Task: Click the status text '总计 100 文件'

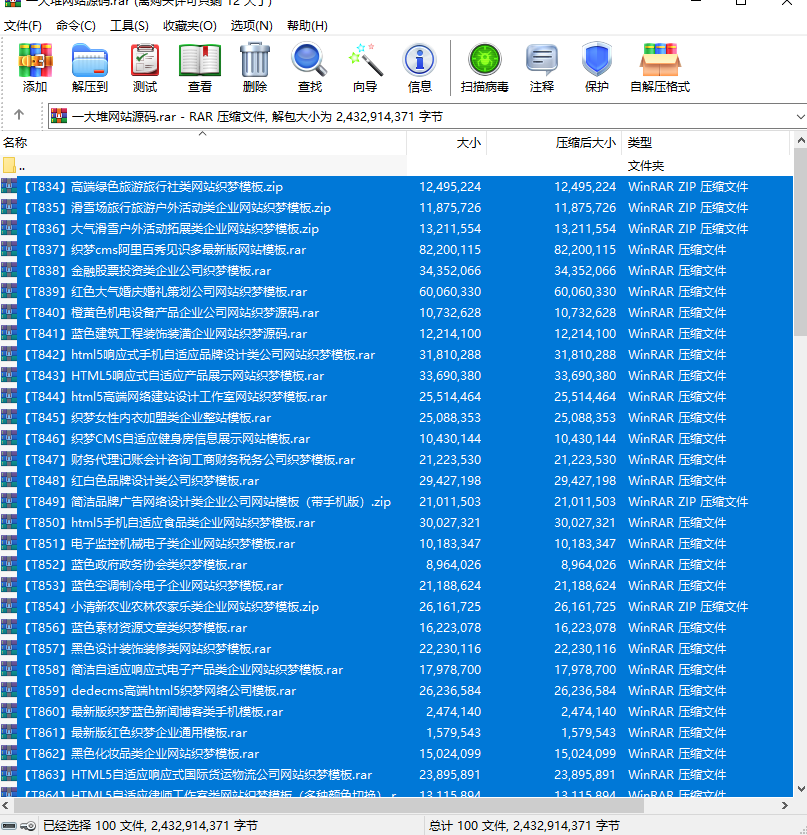Action: [x=468, y=826]
